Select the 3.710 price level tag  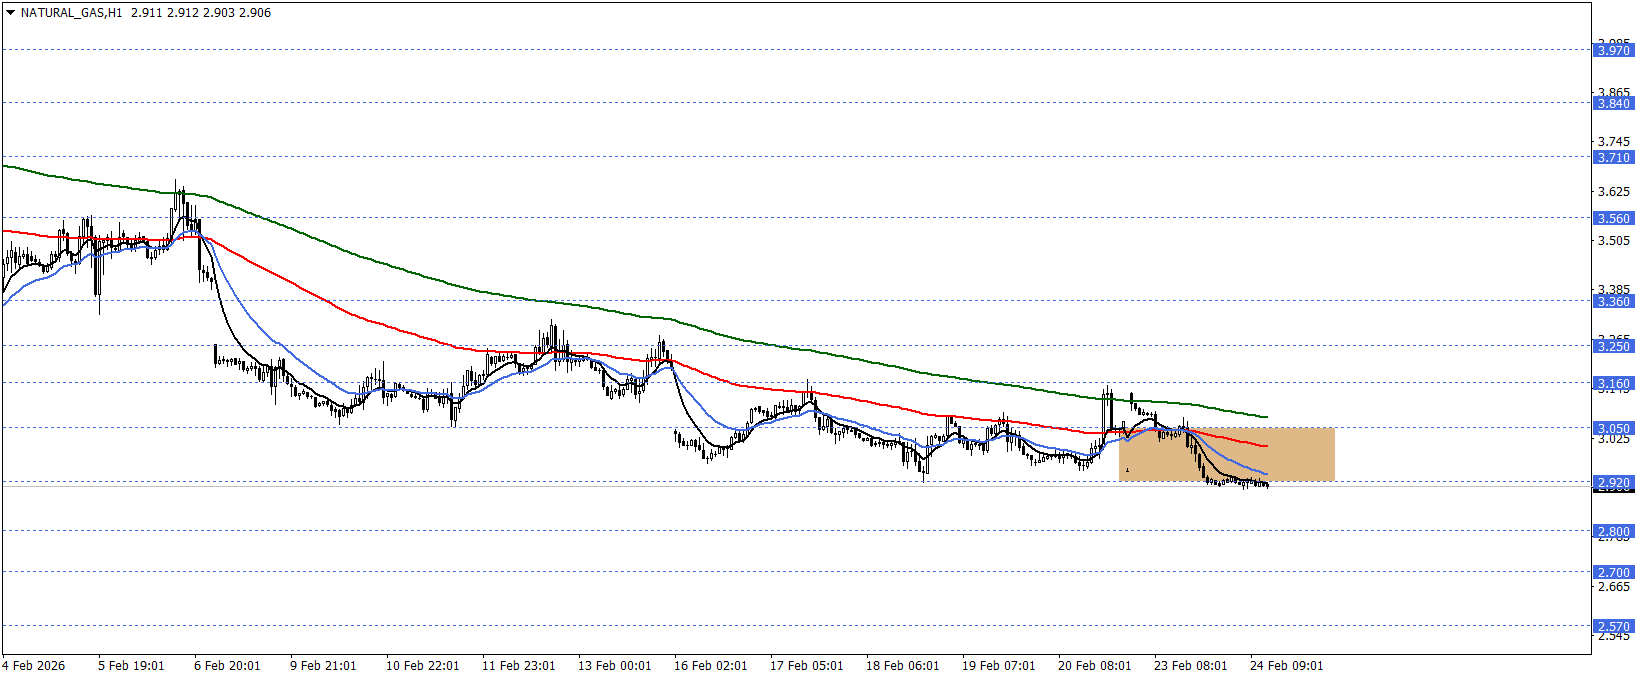[x=1612, y=158]
